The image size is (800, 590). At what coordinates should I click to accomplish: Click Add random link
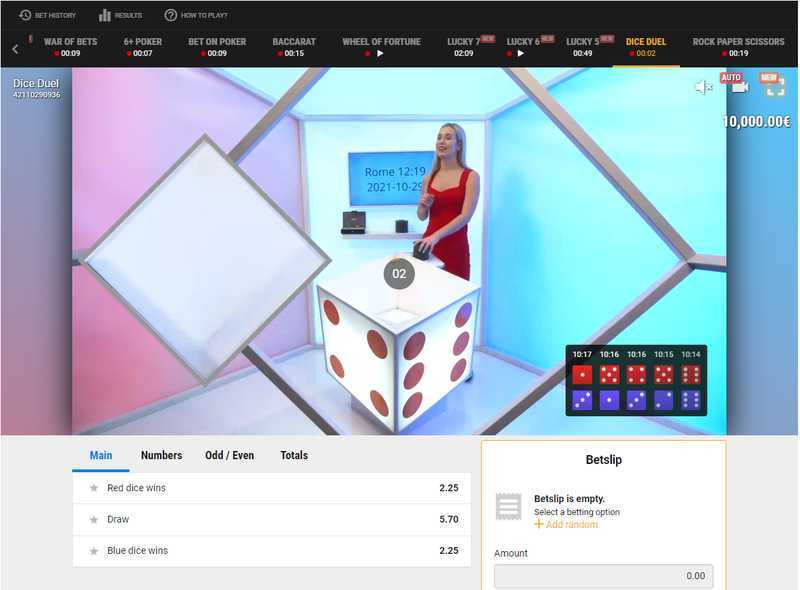[571, 524]
